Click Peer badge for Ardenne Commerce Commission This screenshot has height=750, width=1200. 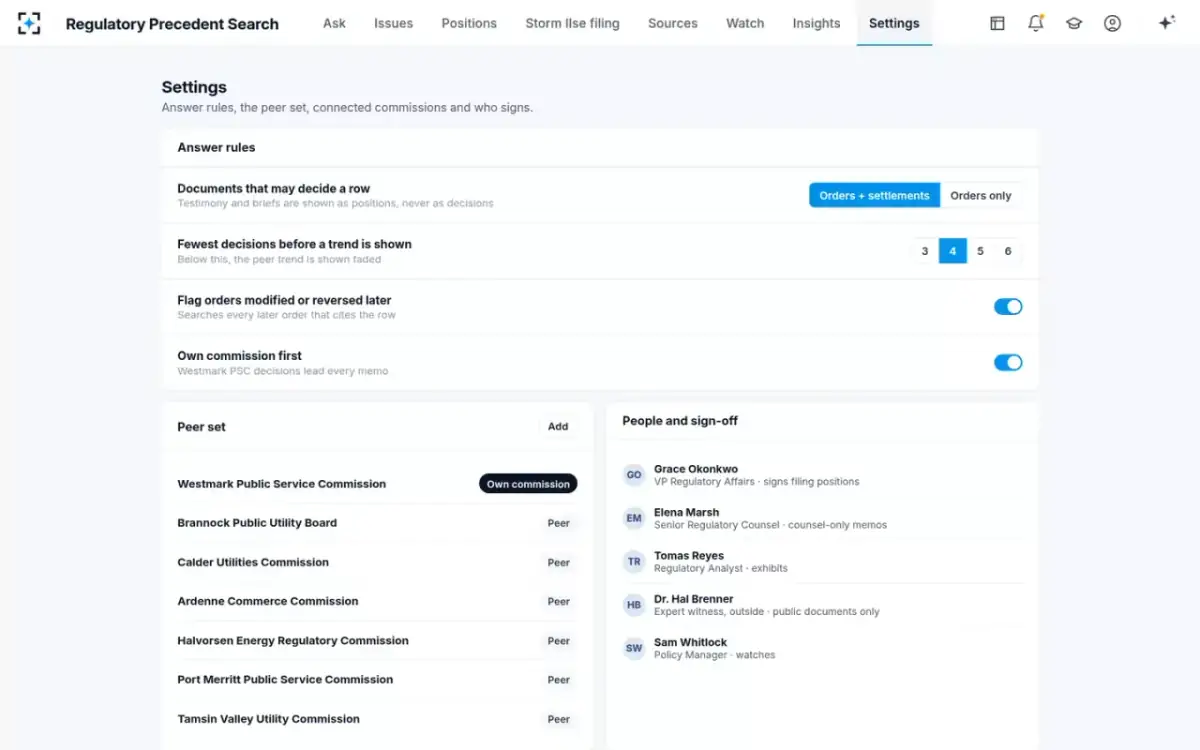coord(558,601)
